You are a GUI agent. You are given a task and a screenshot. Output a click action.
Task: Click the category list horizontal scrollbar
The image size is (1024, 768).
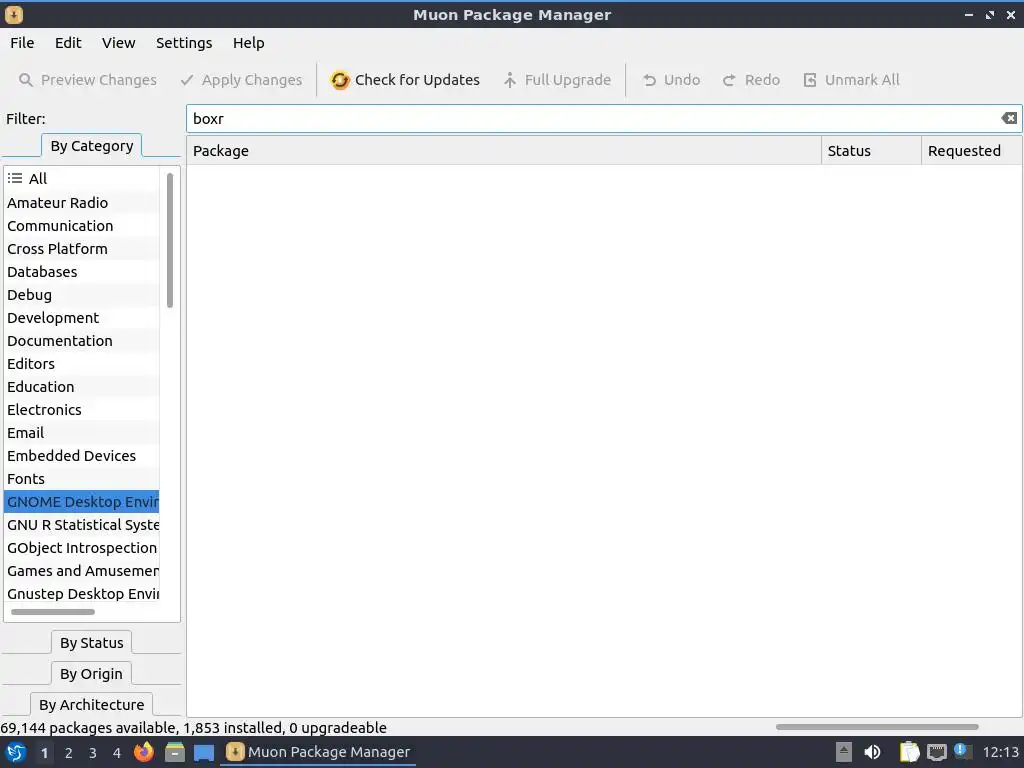click(53, 612)
